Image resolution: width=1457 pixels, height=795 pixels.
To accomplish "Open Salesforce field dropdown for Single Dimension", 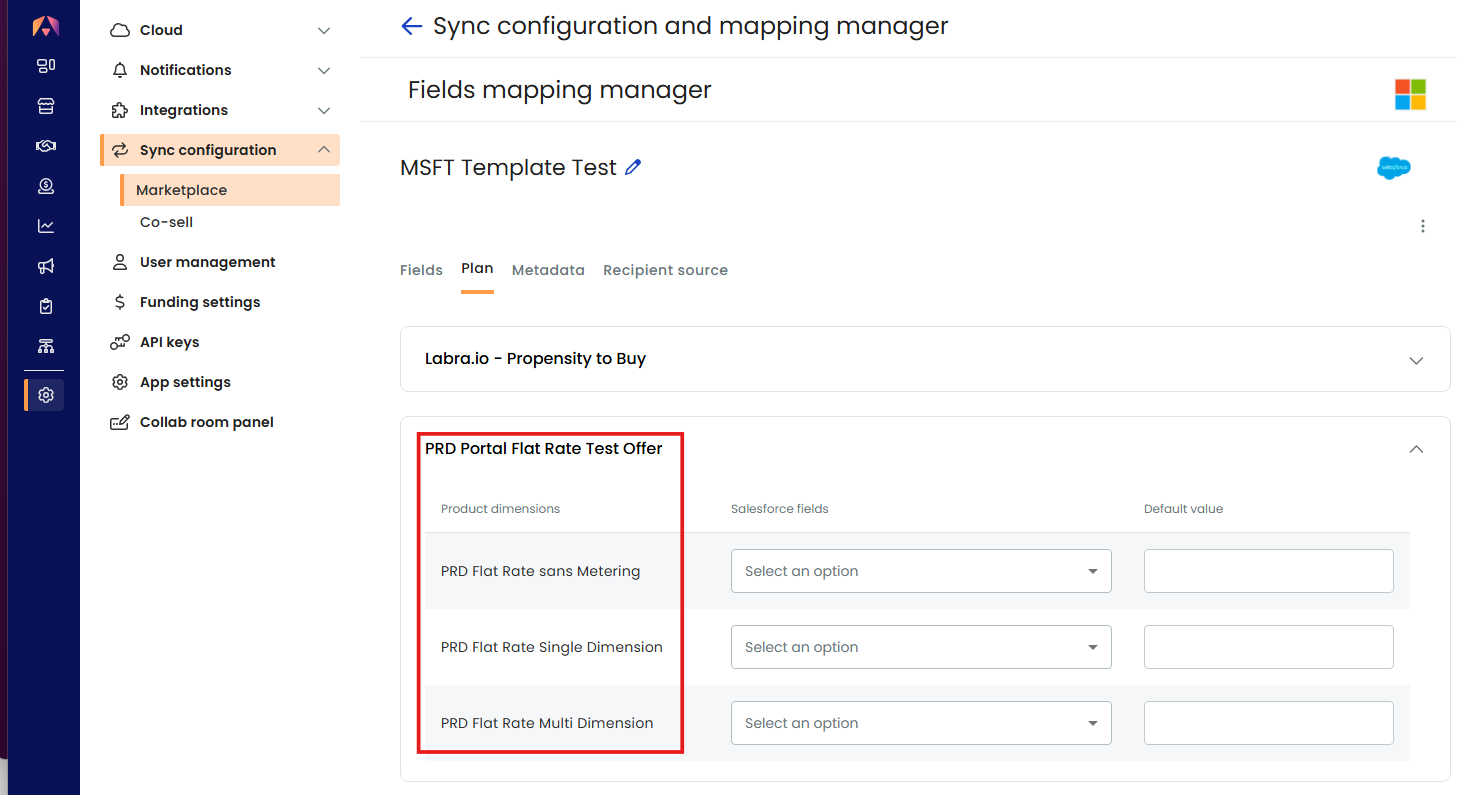I will click(x=921, y=647).
